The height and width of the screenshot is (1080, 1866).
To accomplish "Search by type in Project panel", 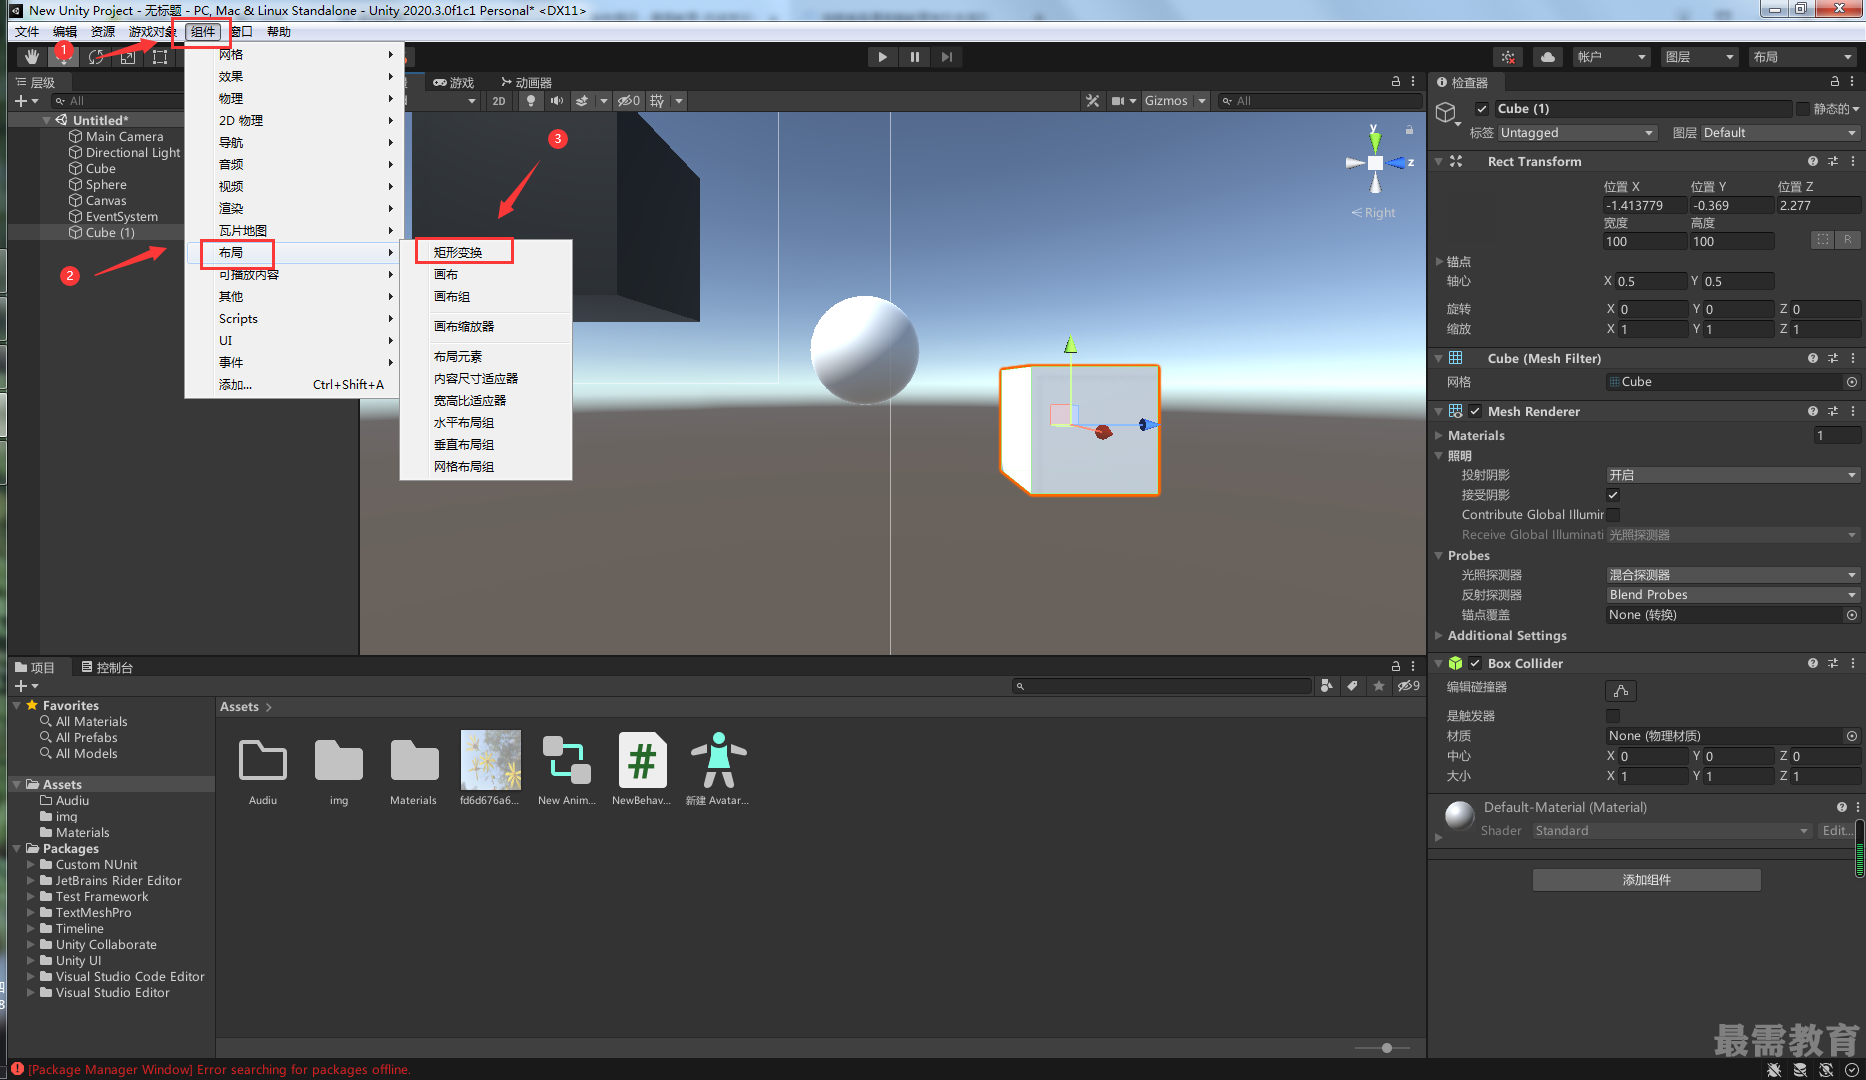I will (x=1326, y=686).
